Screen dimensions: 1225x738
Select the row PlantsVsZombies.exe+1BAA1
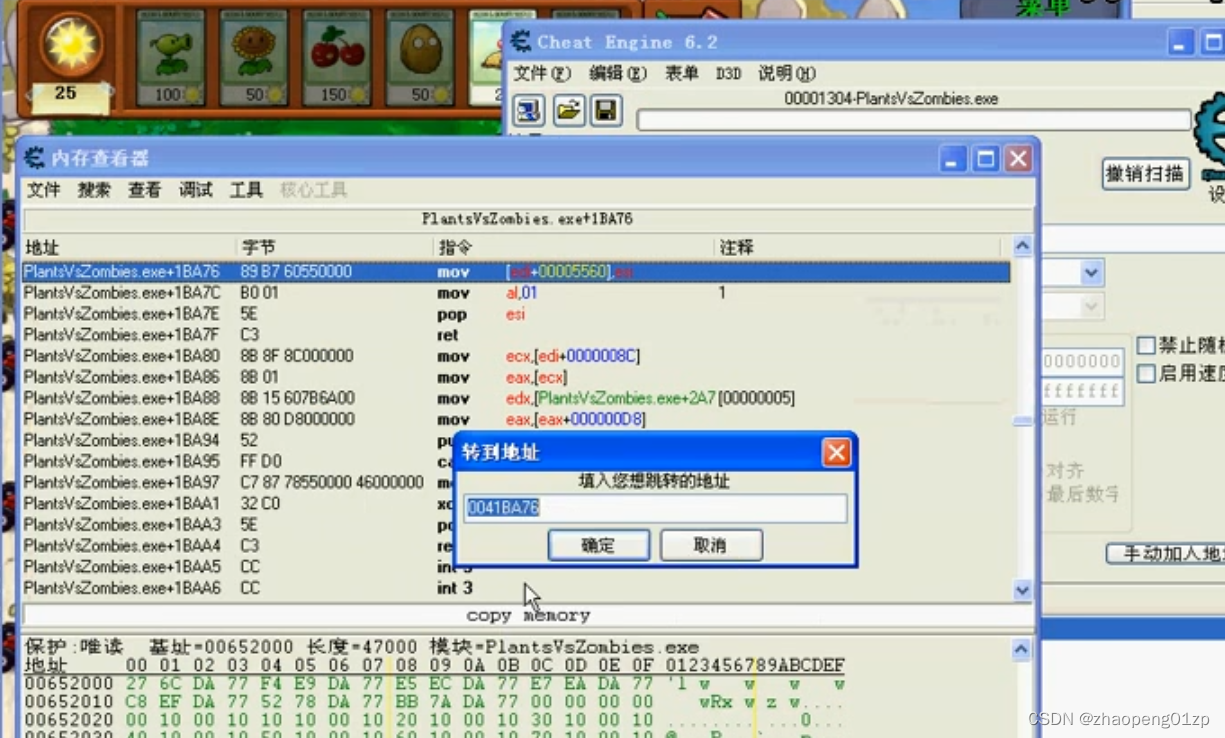[238, 503]
